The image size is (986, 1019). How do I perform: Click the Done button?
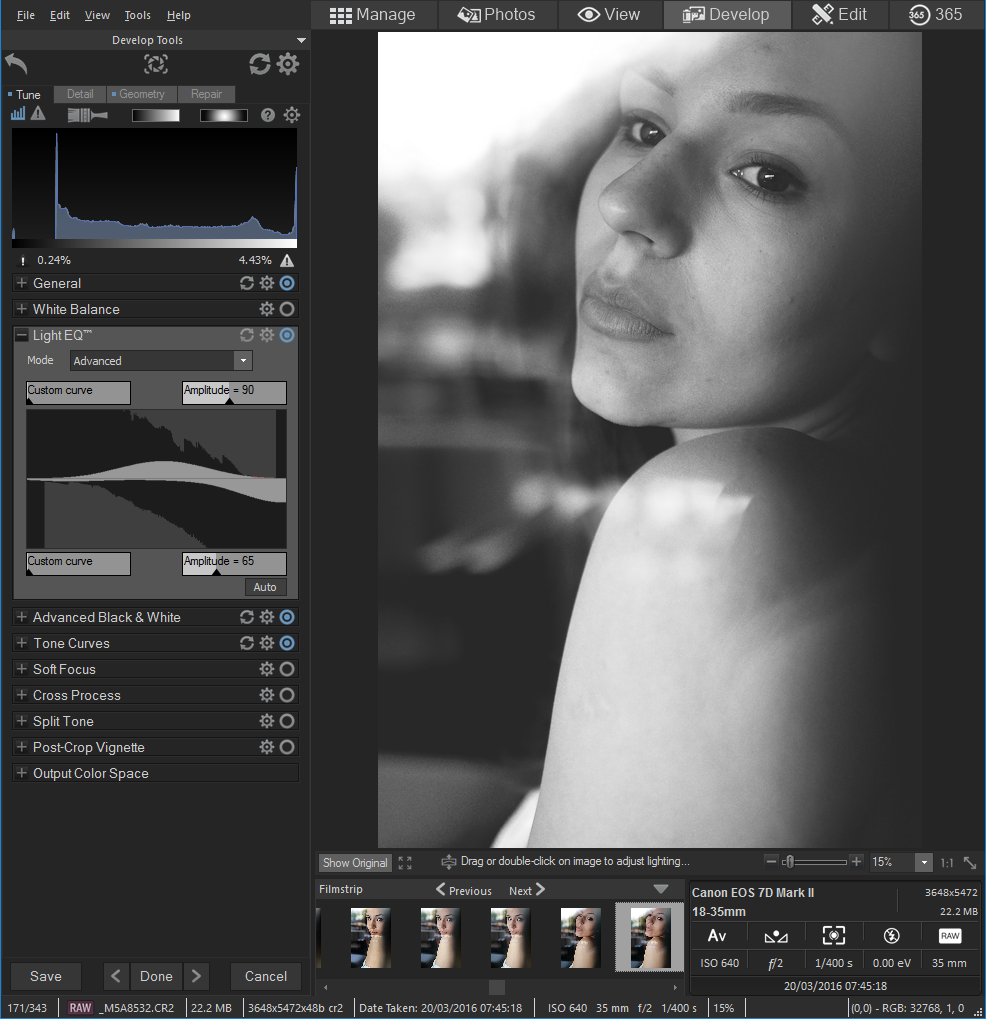156,976
